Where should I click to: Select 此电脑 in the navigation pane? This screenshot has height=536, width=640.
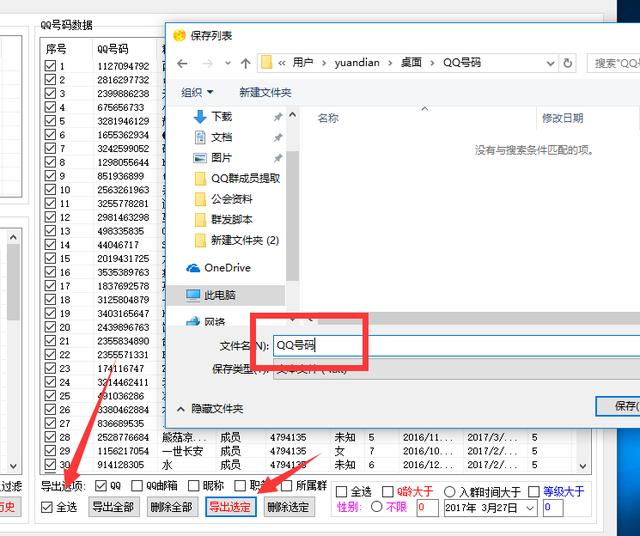point(219,296)
